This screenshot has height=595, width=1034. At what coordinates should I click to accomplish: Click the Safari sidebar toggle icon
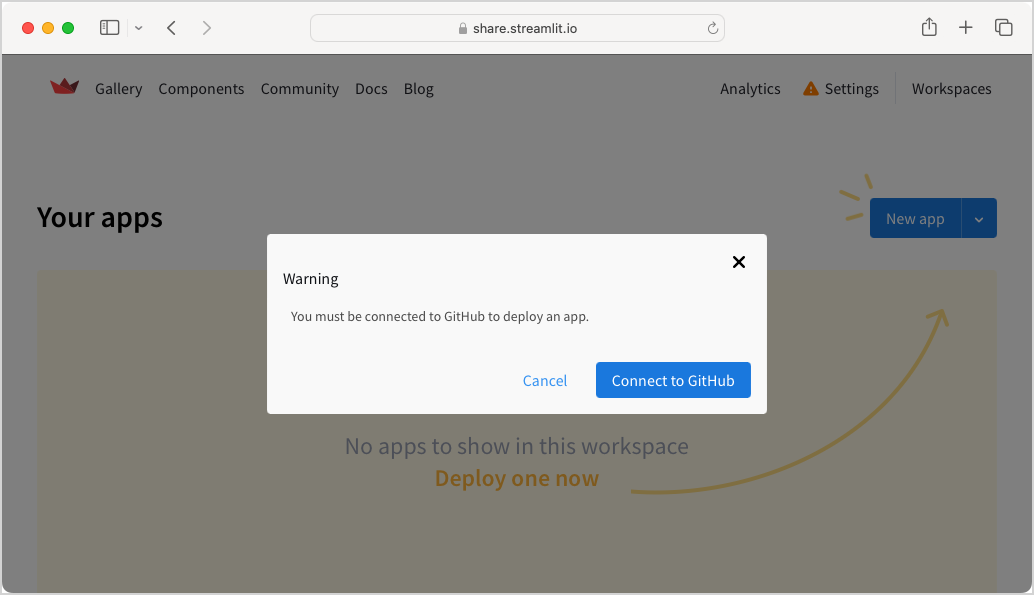point(110,28)
